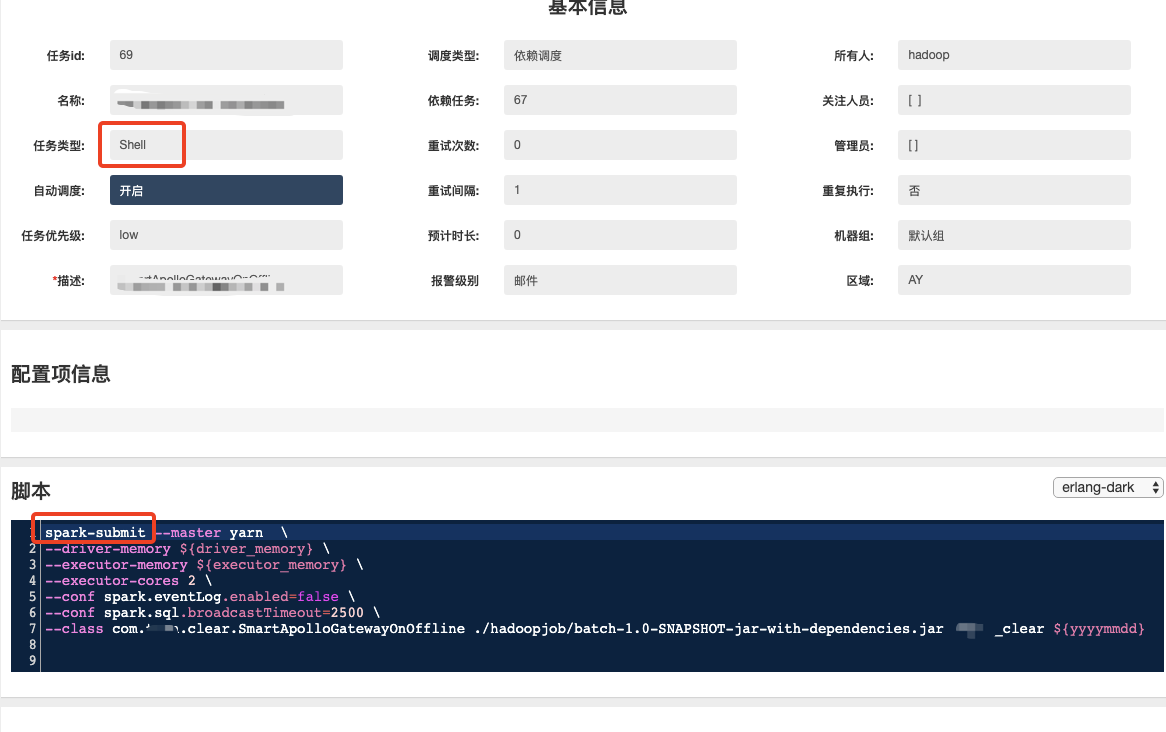
Task: Click the 脚本 section heading
Action: tap(30, 491)
